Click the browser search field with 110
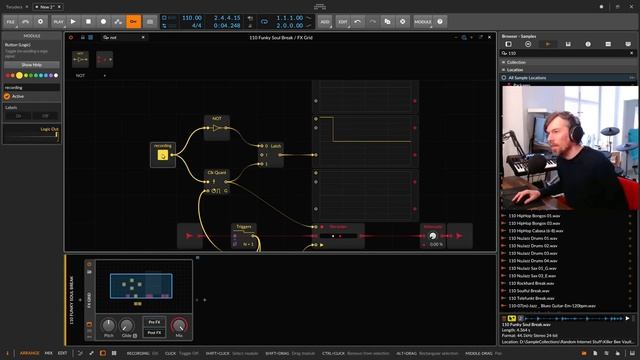The image size is (640, 360). point(567,53)
